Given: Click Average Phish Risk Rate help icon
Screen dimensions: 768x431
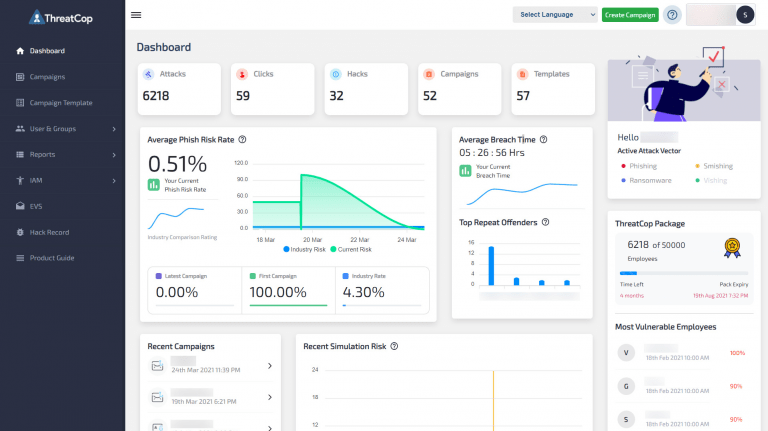Looking at the screenshot, I should [x=243, y=140].
